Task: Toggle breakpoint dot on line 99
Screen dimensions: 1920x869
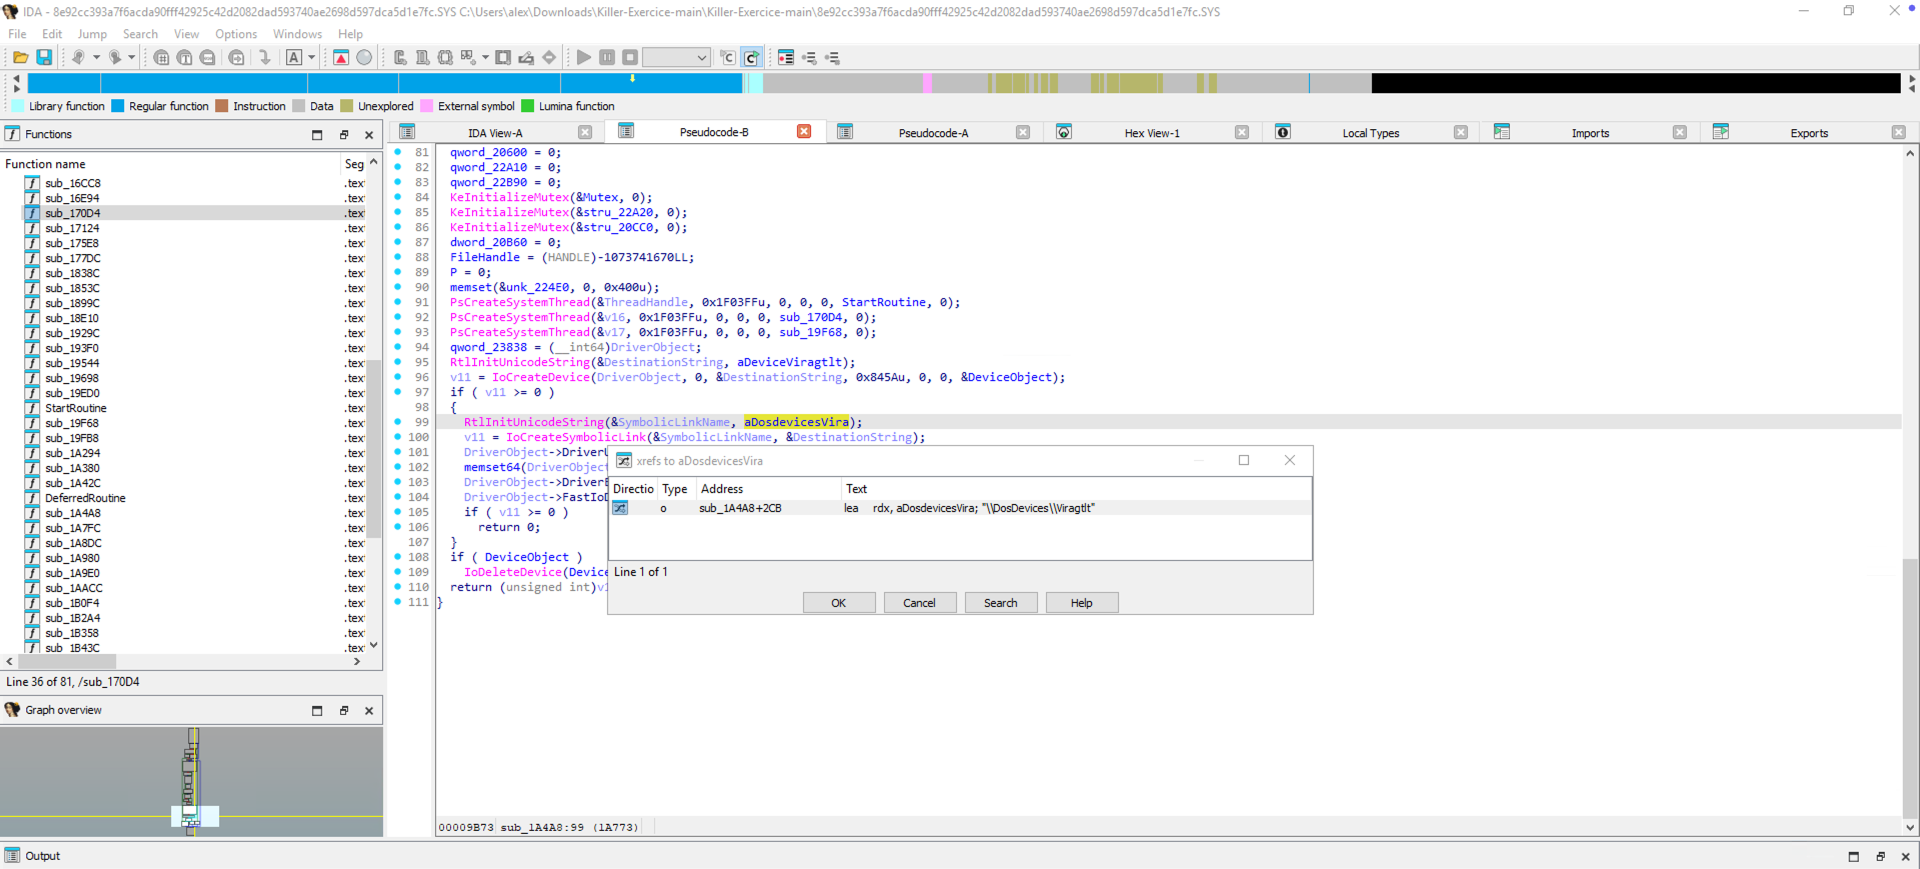Action: [398, 422]
